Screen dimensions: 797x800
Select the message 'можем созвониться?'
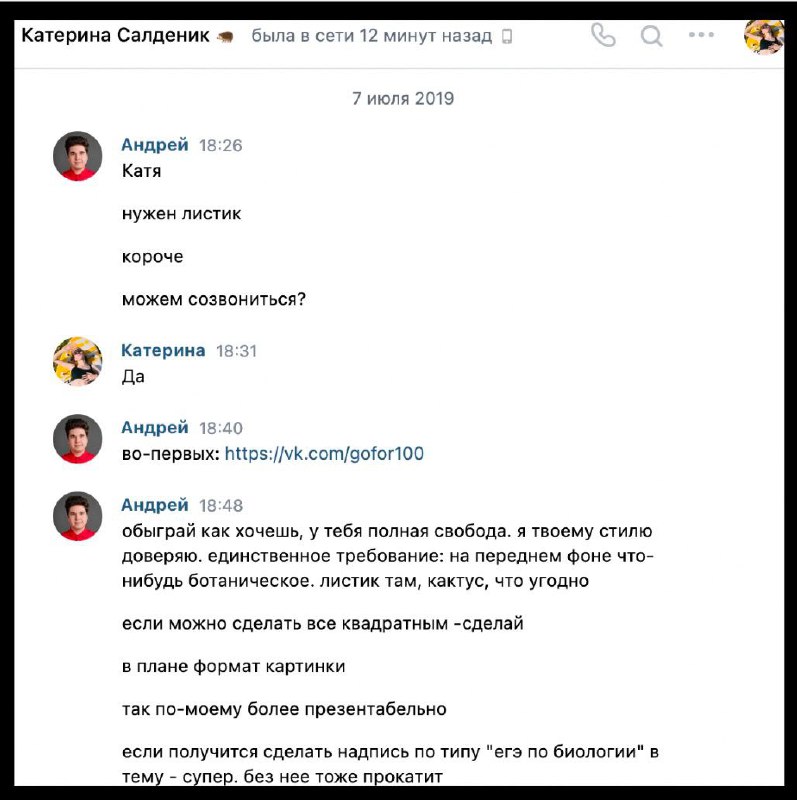coord(214,299)
